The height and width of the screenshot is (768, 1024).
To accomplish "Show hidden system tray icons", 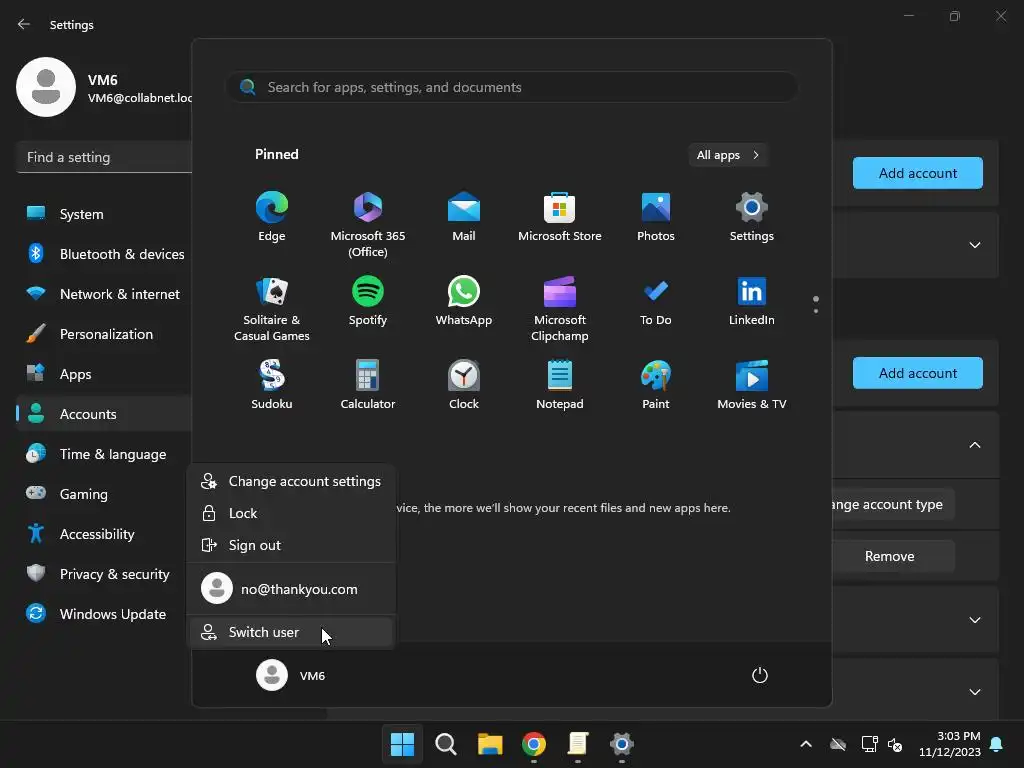I will coord(806,744).
